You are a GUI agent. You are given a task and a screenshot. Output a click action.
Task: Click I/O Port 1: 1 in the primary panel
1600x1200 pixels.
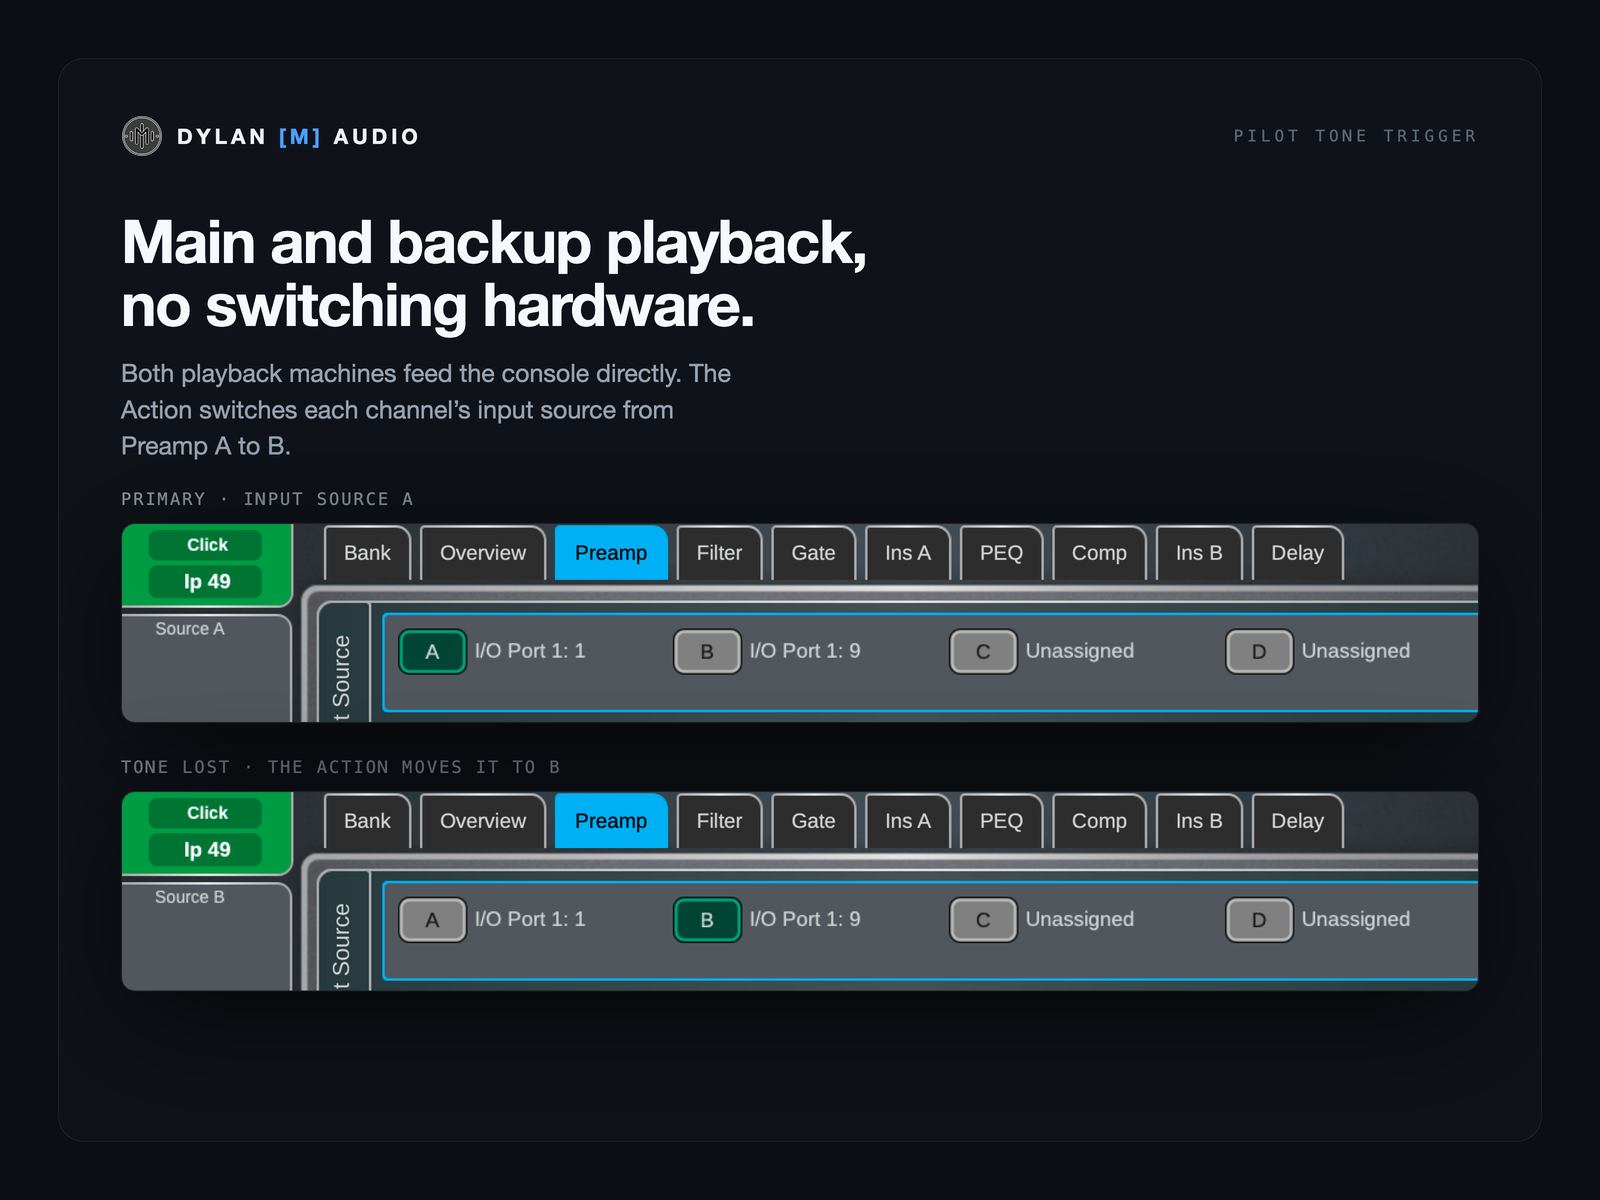pyautogui.click(x=530, y=651)
